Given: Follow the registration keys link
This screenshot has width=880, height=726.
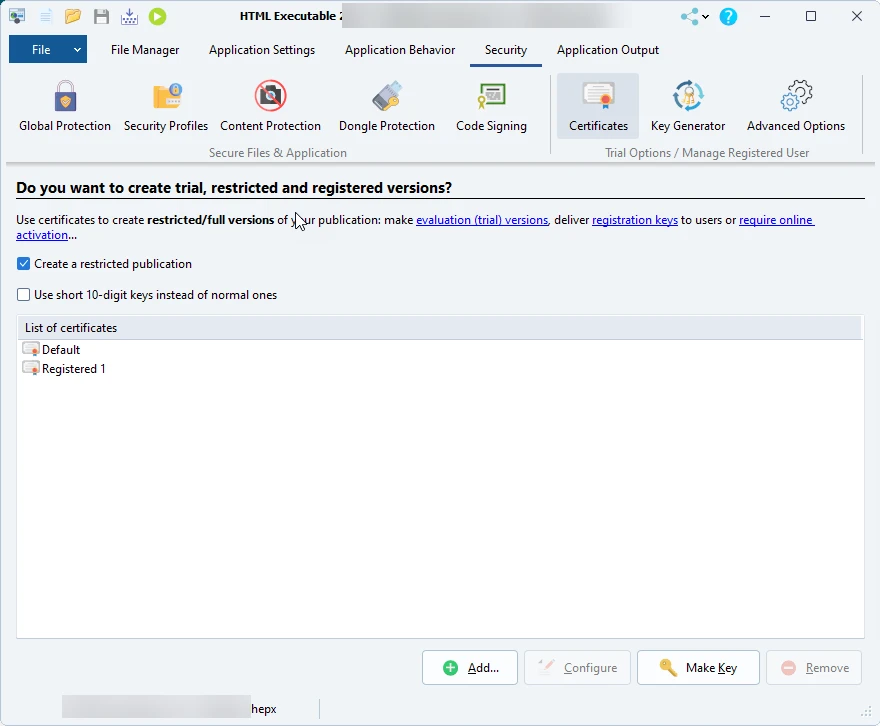Looking at the screenshot, I should pos(634,220).
